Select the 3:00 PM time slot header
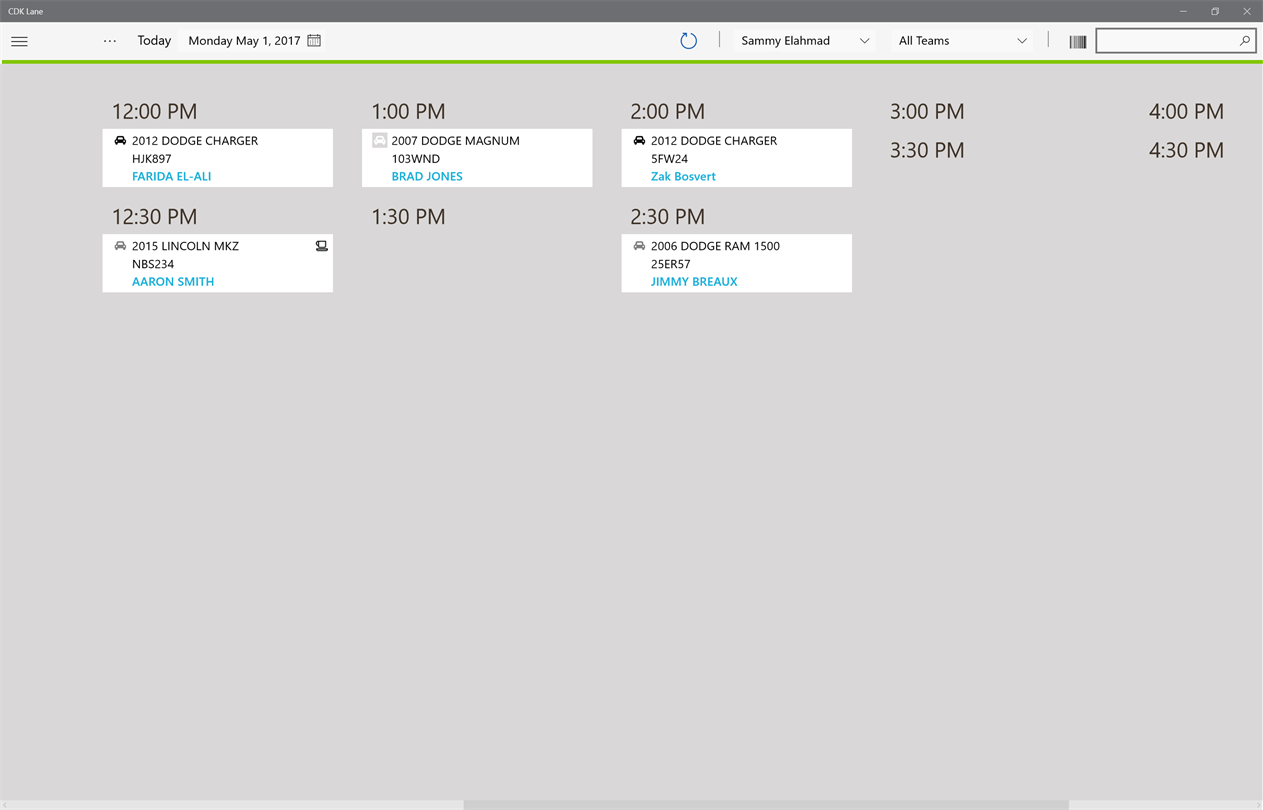The width and height of the screenshot is (1263, 810). [x=927, y=112]
